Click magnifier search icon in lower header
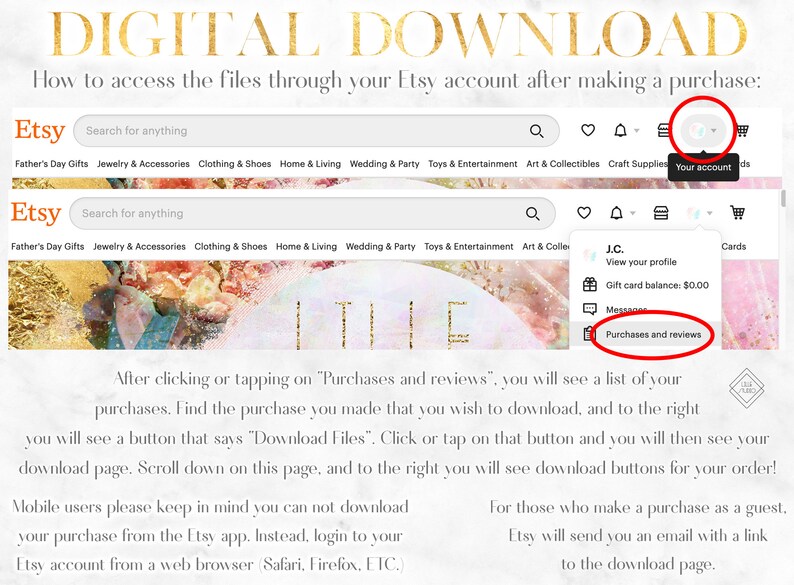The image size is (794, 585). click(532, 214)
